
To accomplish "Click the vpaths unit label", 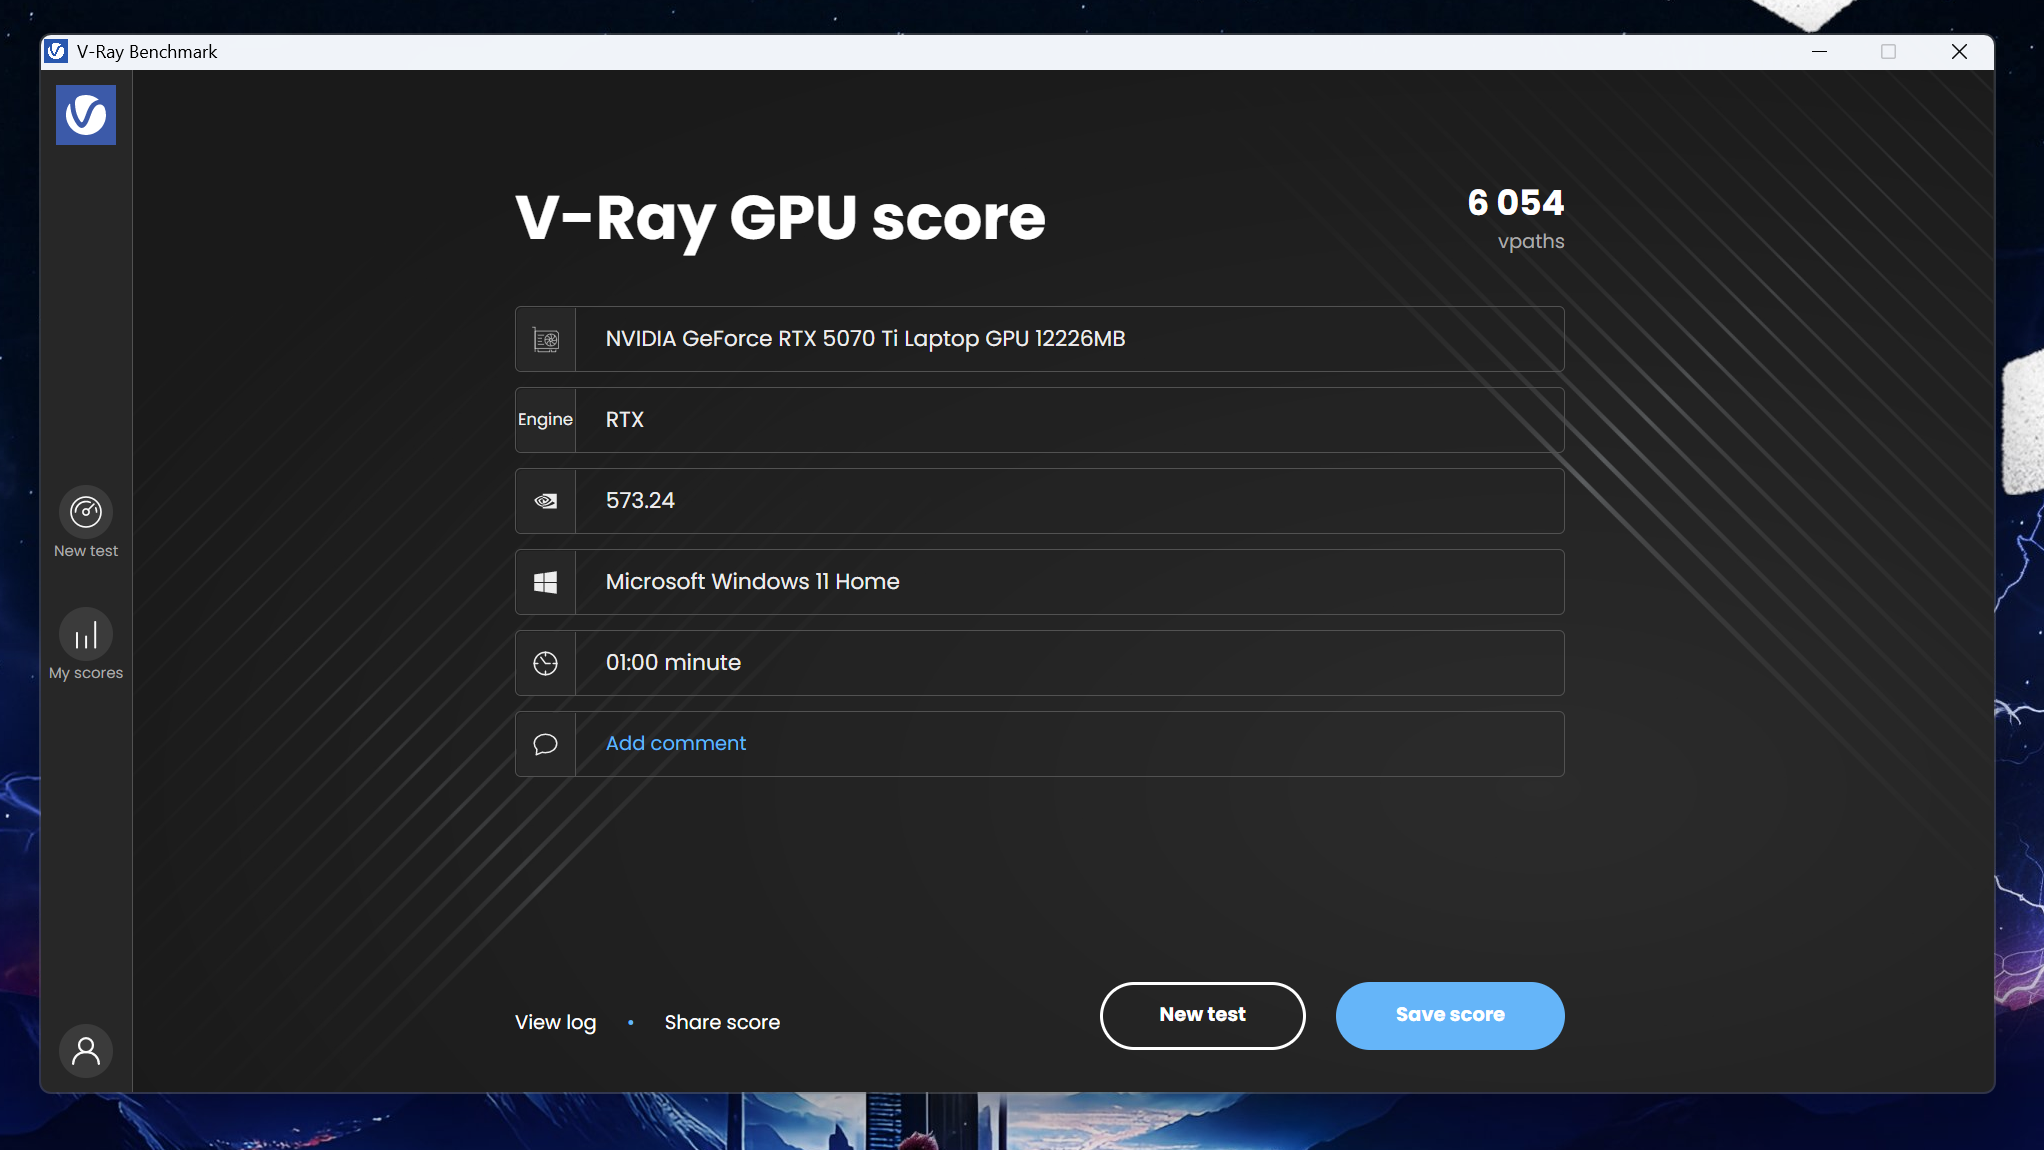I will tap(1531, 241).
